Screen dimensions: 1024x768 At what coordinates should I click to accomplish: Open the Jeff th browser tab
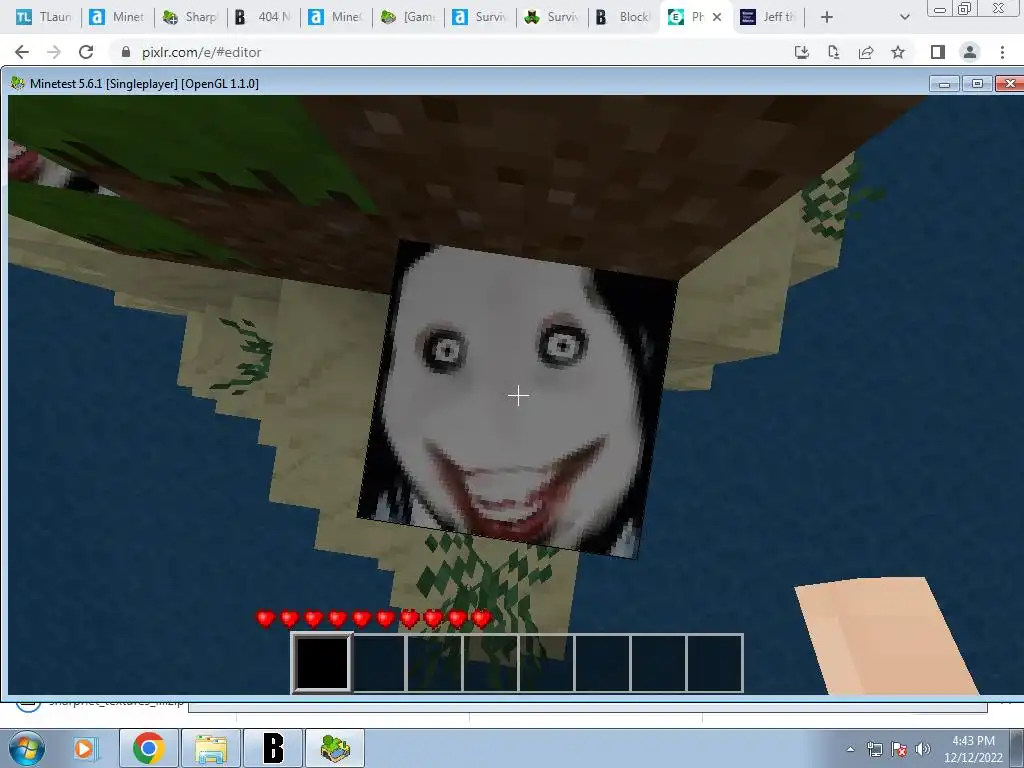point(769,17)
